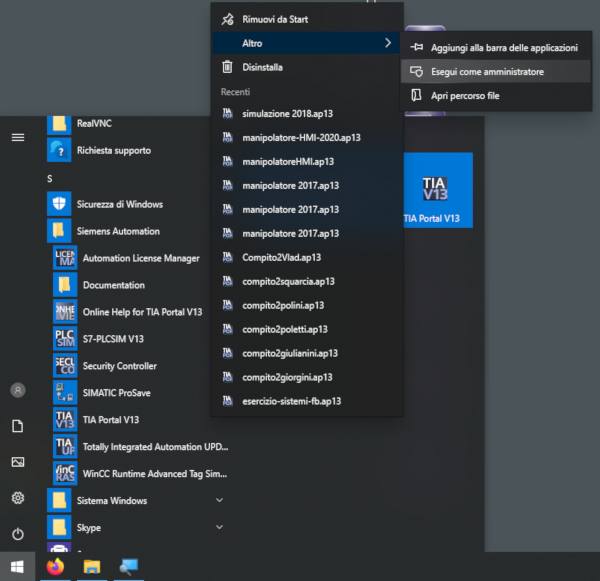Viewport: 600px width, 581px height.
Task: Open SIMATIC ProSave application
Action: (116, 393)
